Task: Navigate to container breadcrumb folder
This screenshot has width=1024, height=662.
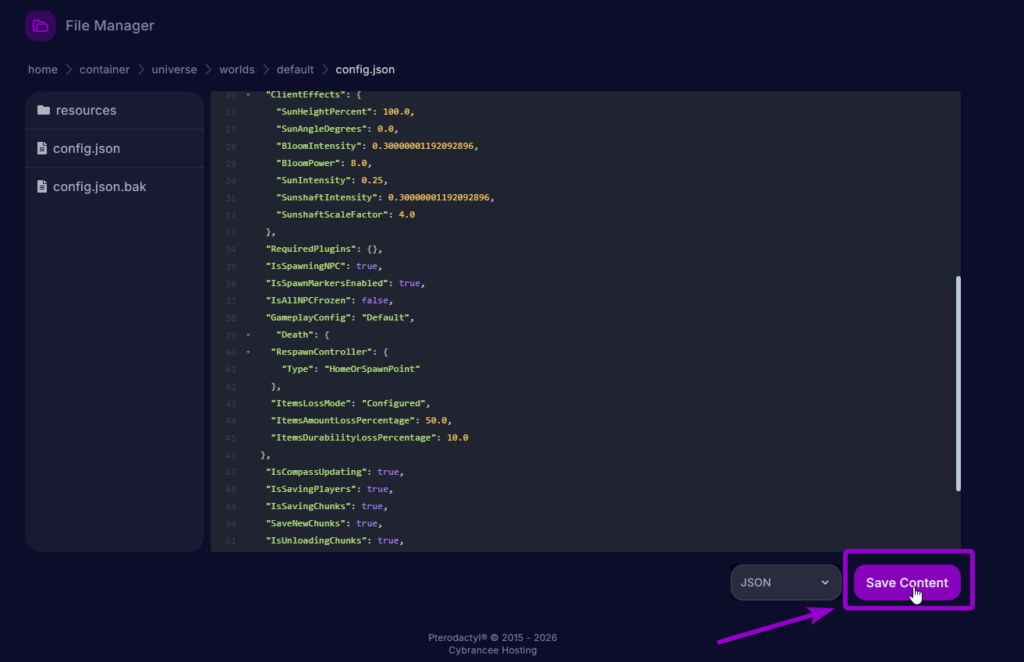Action: tap(105, 70)
